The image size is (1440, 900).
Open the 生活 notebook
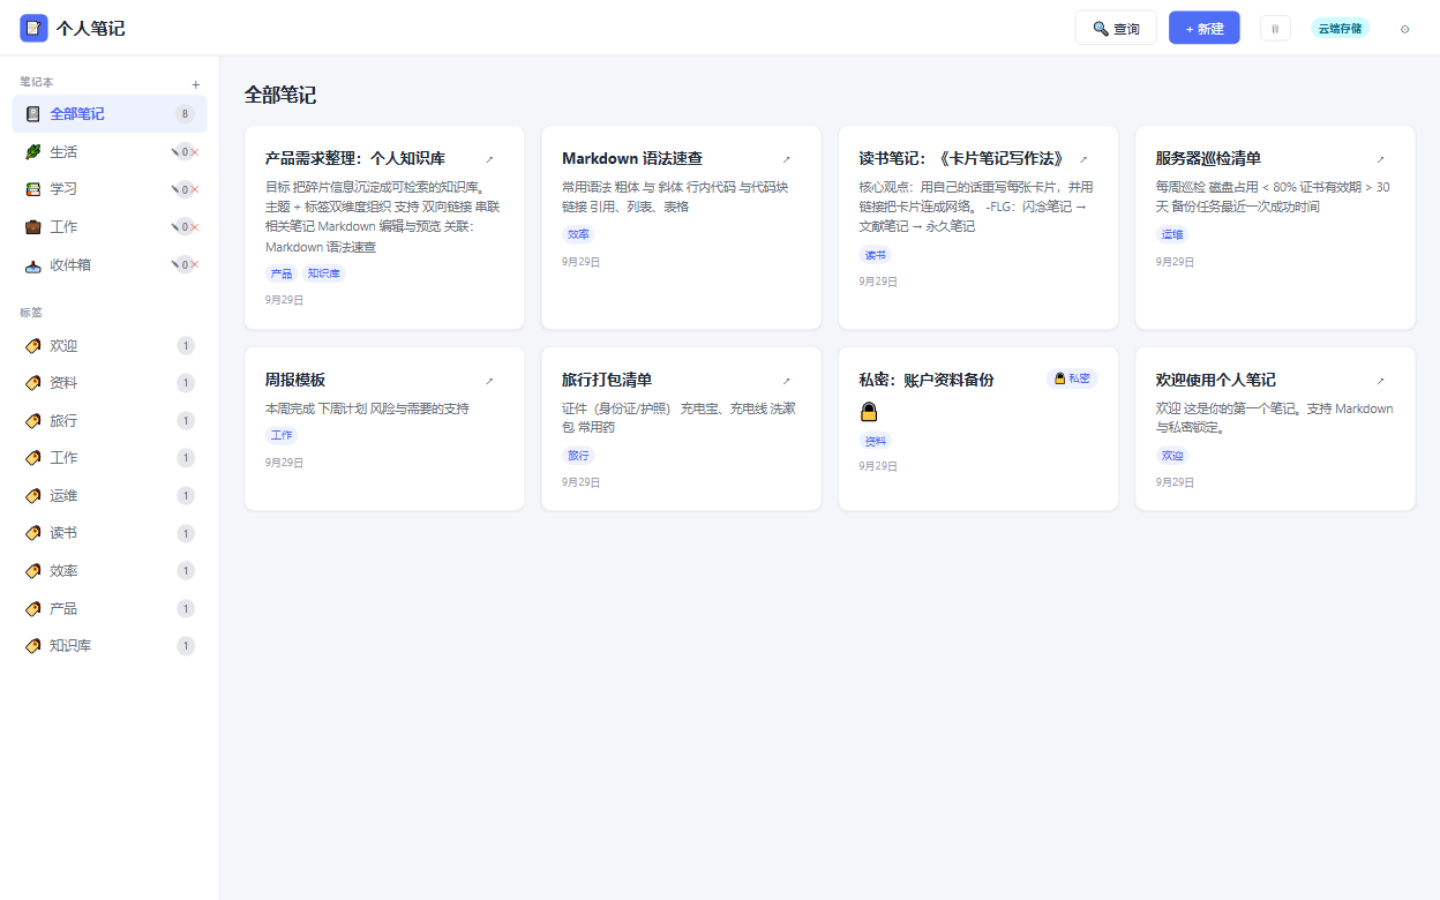[x=109, y=152]
